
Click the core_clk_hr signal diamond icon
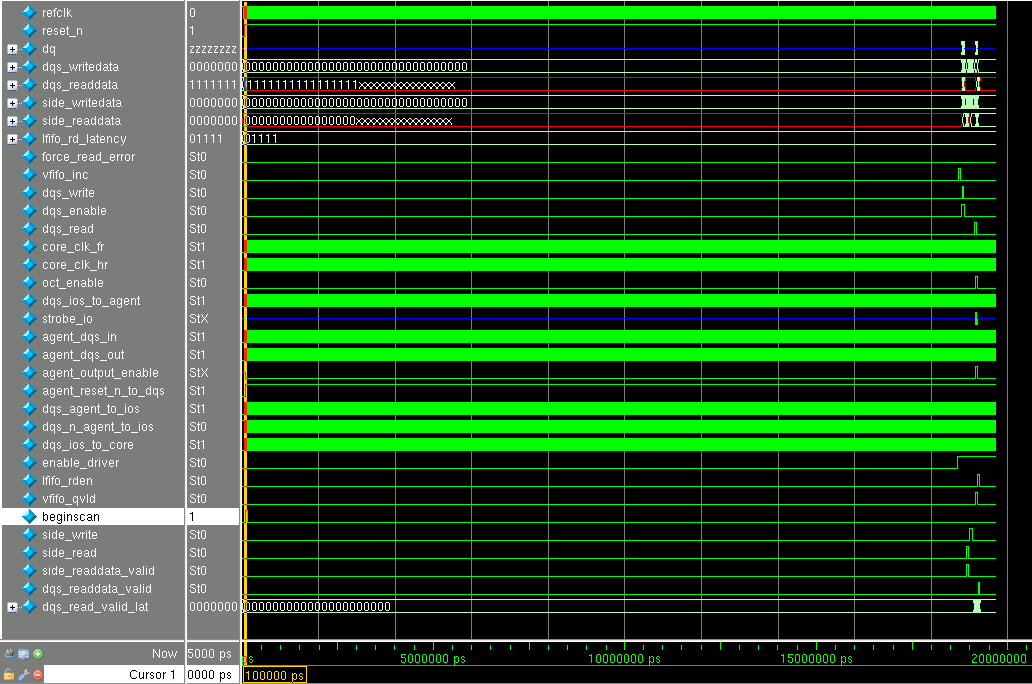point(30,265)
